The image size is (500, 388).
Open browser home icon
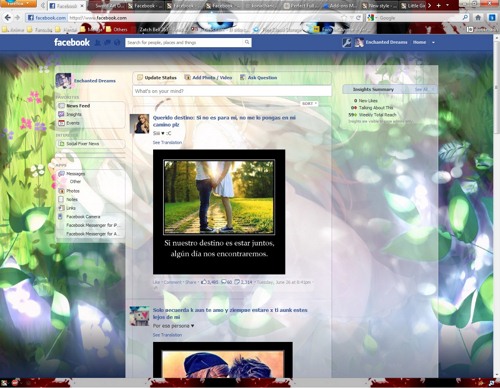(x=478, y=18)
